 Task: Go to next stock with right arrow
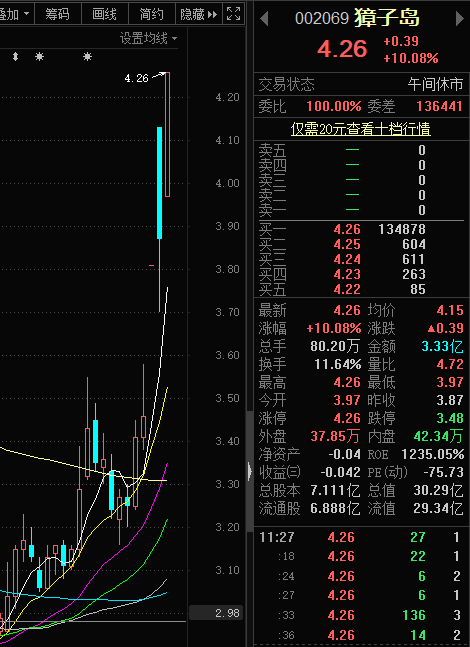point(459,19)
